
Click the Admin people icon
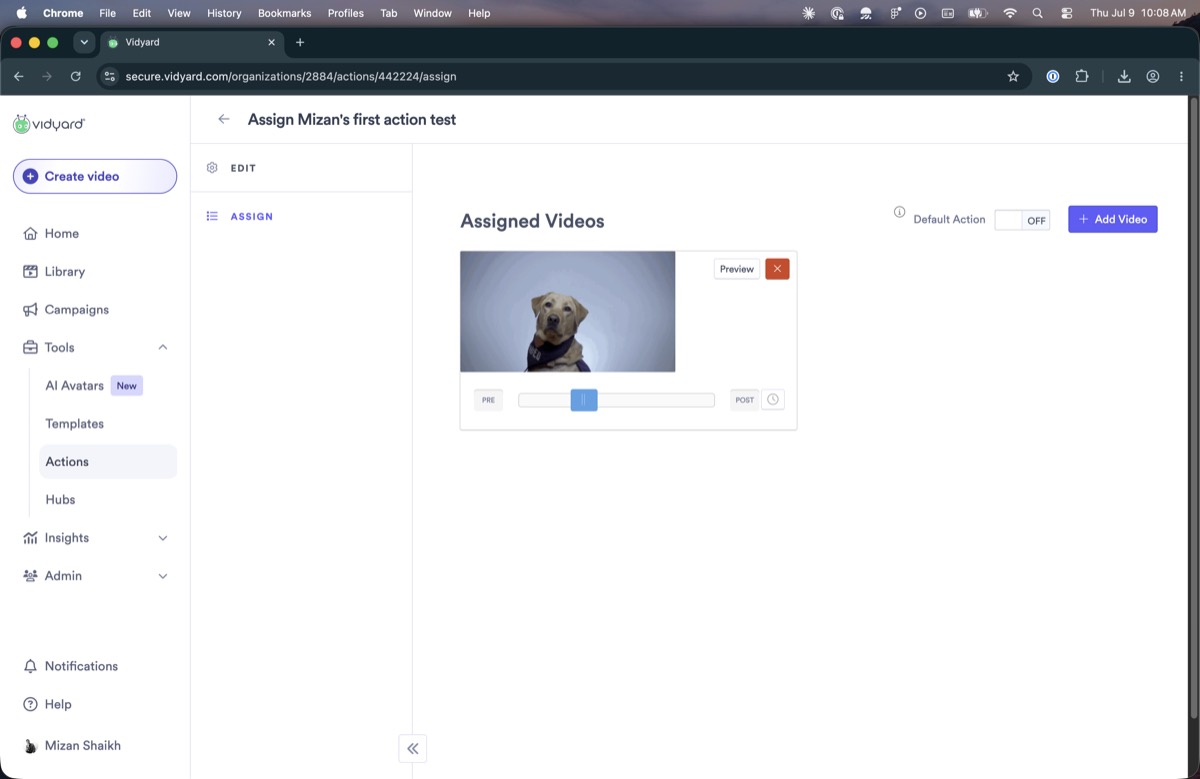pyautogui.click(x=30, y=575)
